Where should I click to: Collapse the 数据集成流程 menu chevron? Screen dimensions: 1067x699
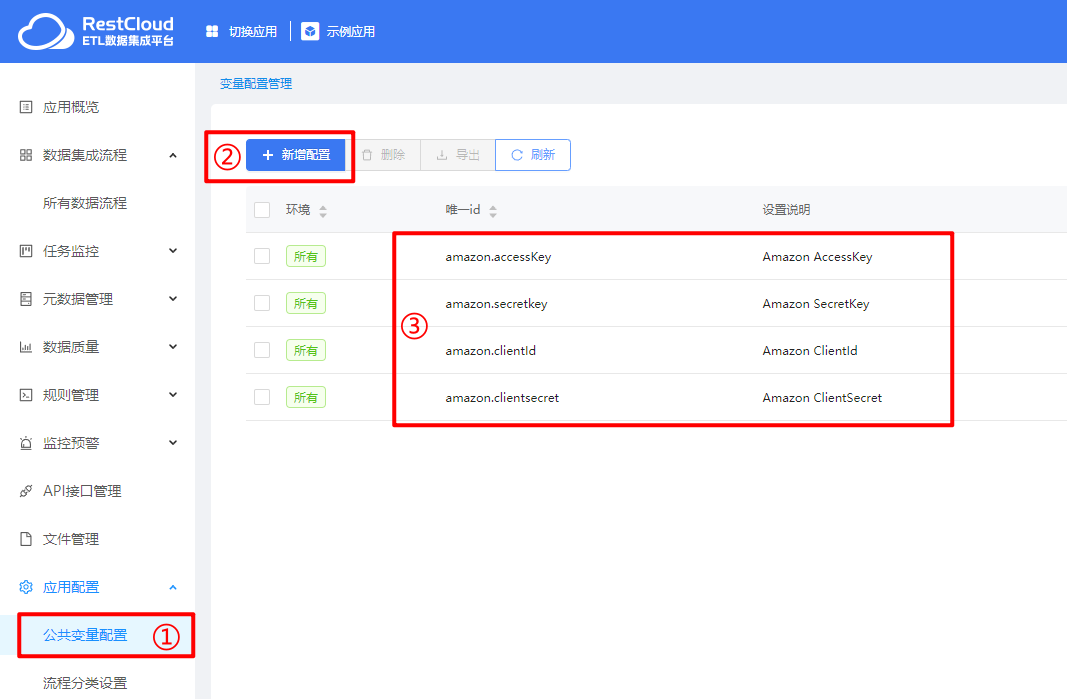coord(173,155)
